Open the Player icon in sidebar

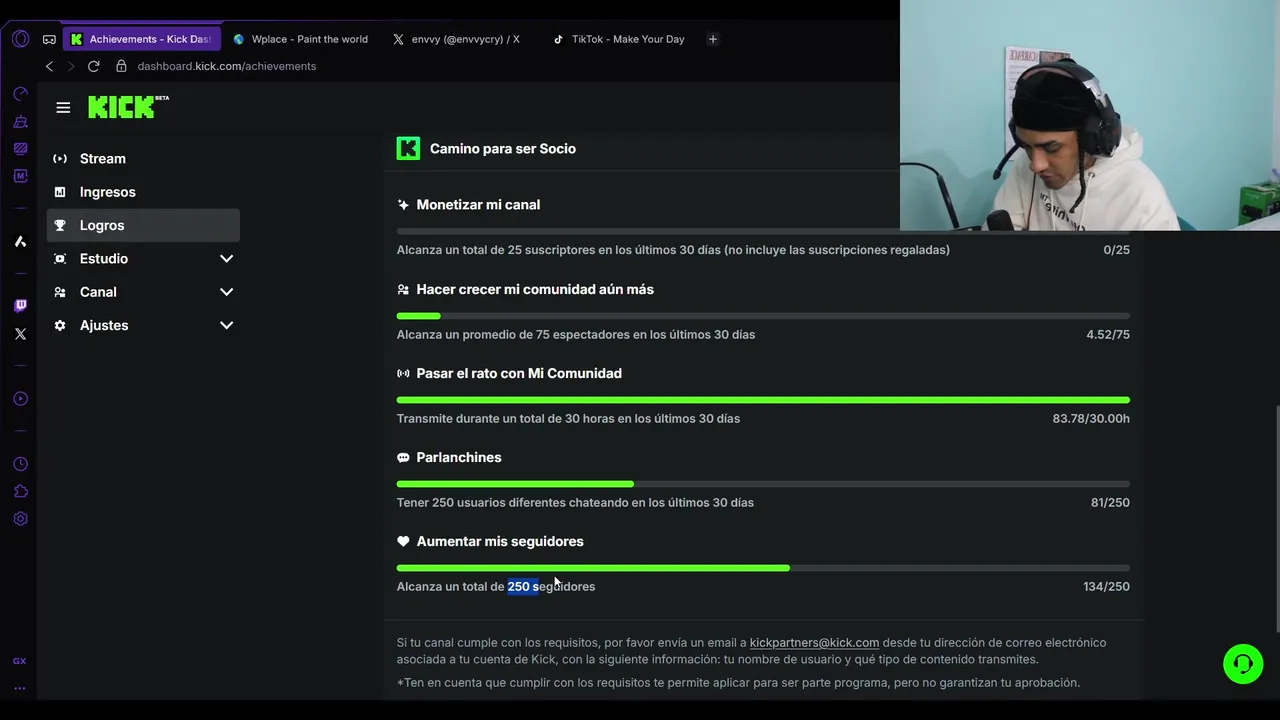[x=20, y=399]
